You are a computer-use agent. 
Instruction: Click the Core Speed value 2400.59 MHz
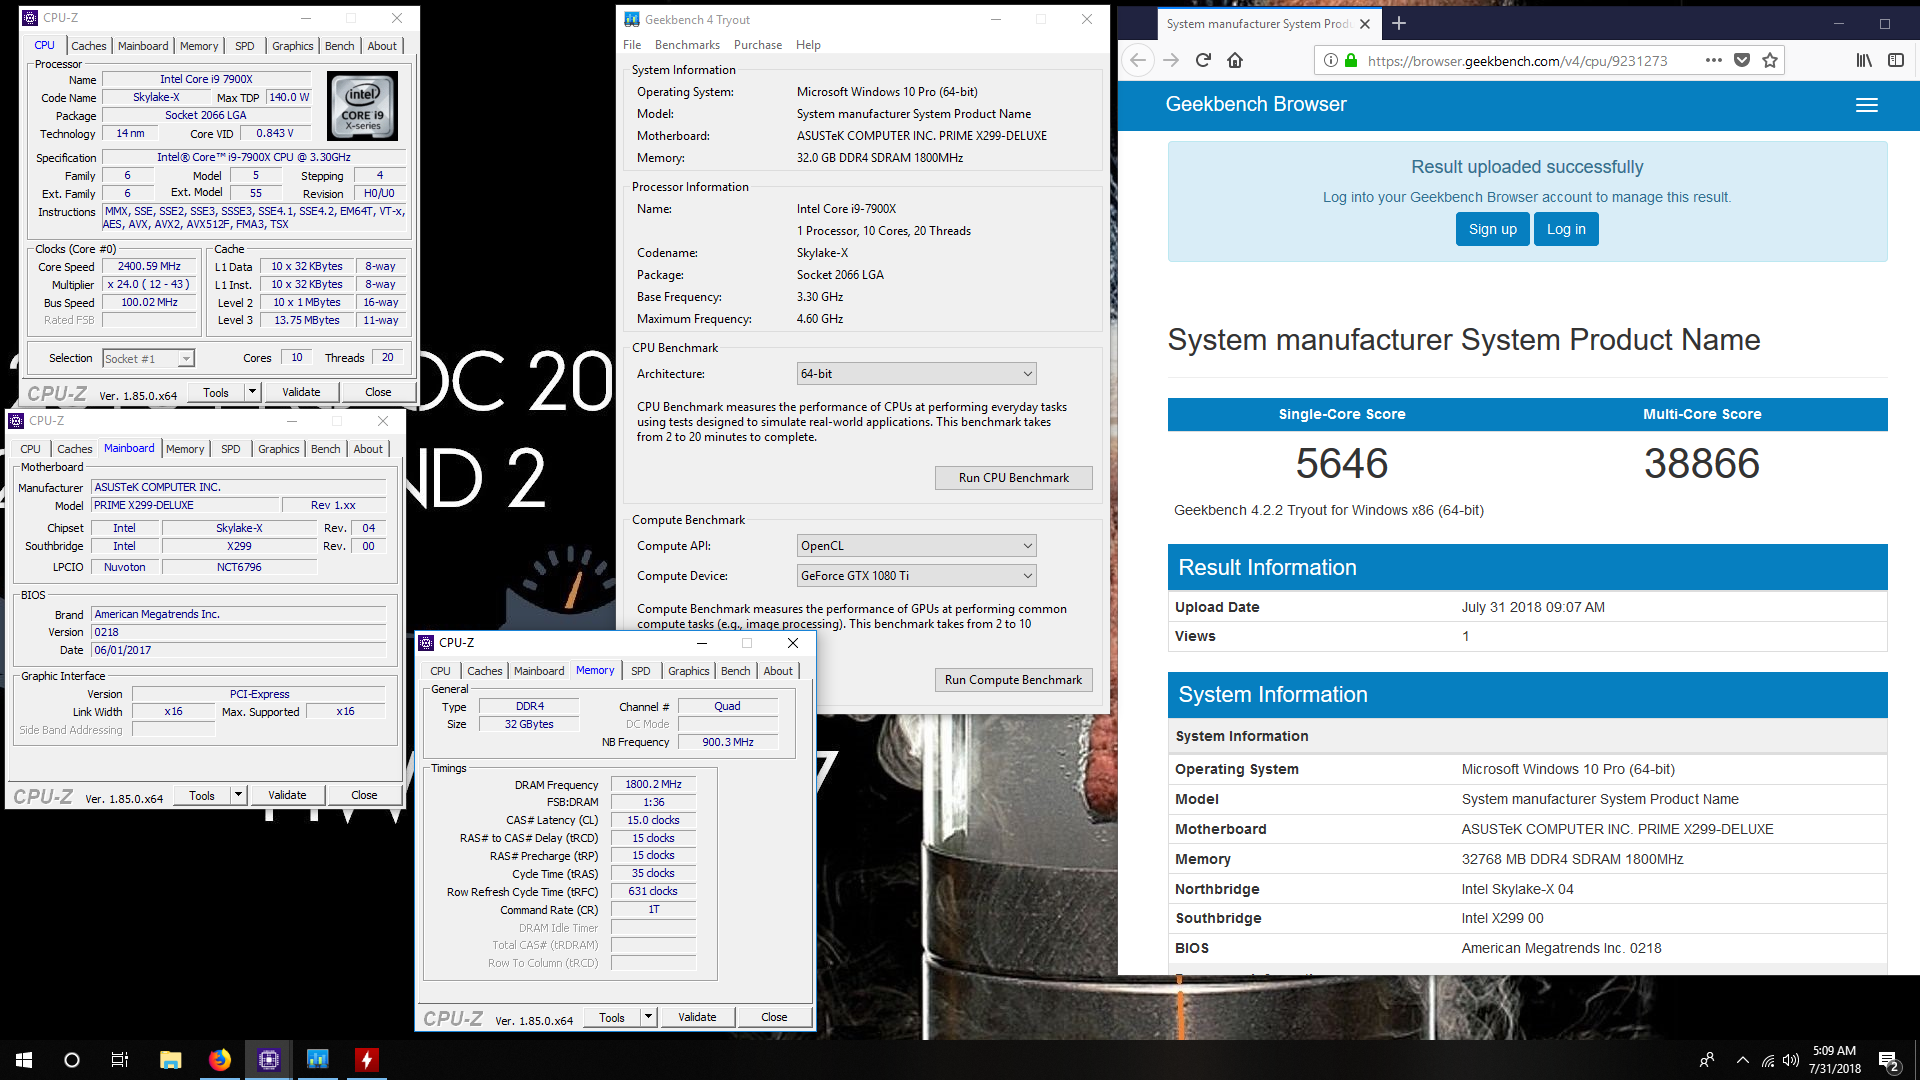[149, 267]
